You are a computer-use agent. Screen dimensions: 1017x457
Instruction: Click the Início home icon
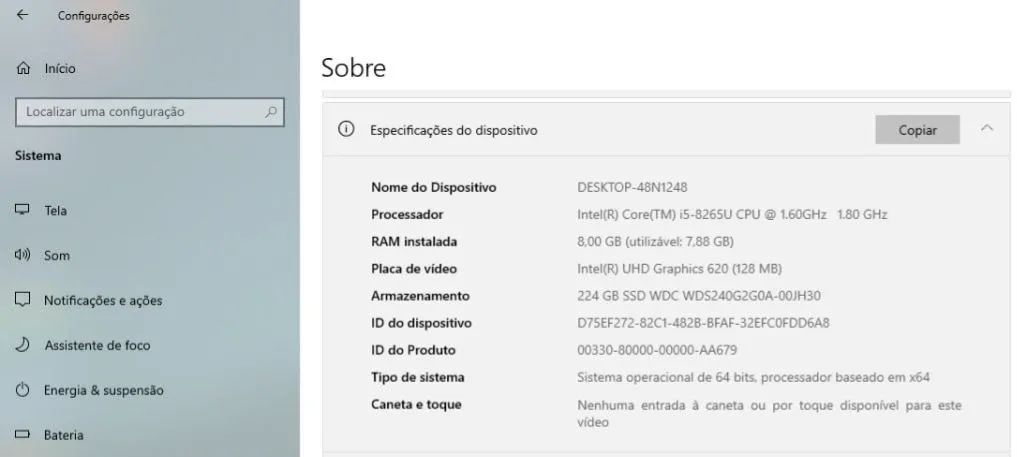[23, 68]
